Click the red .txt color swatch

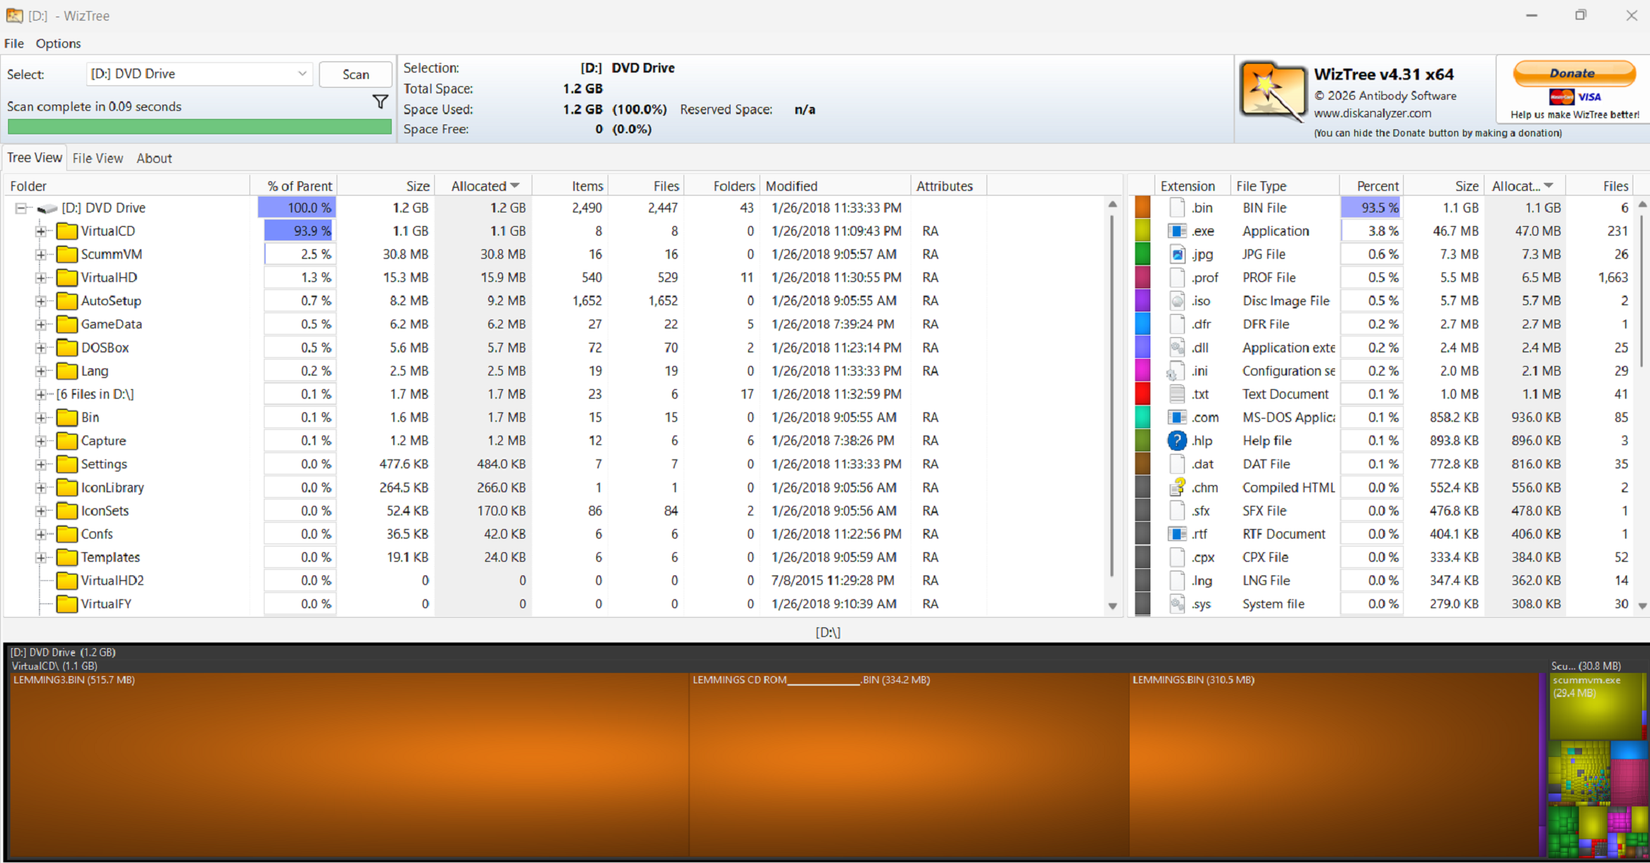(x=1142, y=394)
